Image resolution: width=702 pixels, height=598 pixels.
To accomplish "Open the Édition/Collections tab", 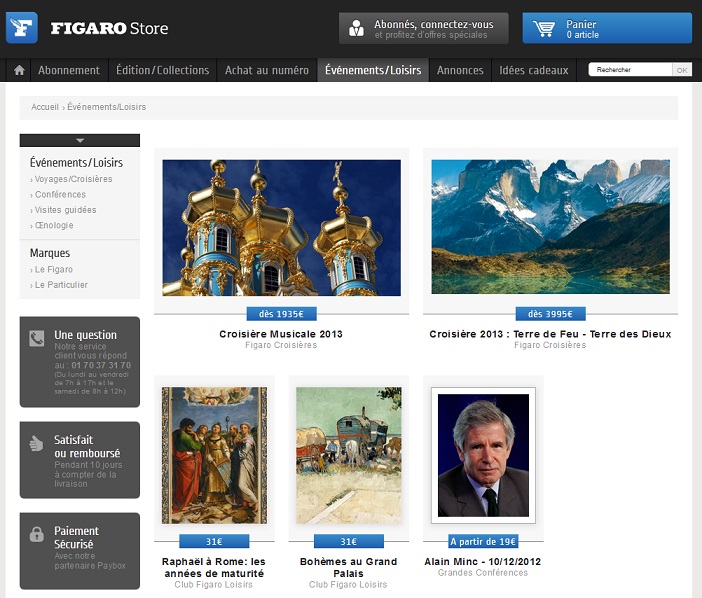I will click(163, 70).
